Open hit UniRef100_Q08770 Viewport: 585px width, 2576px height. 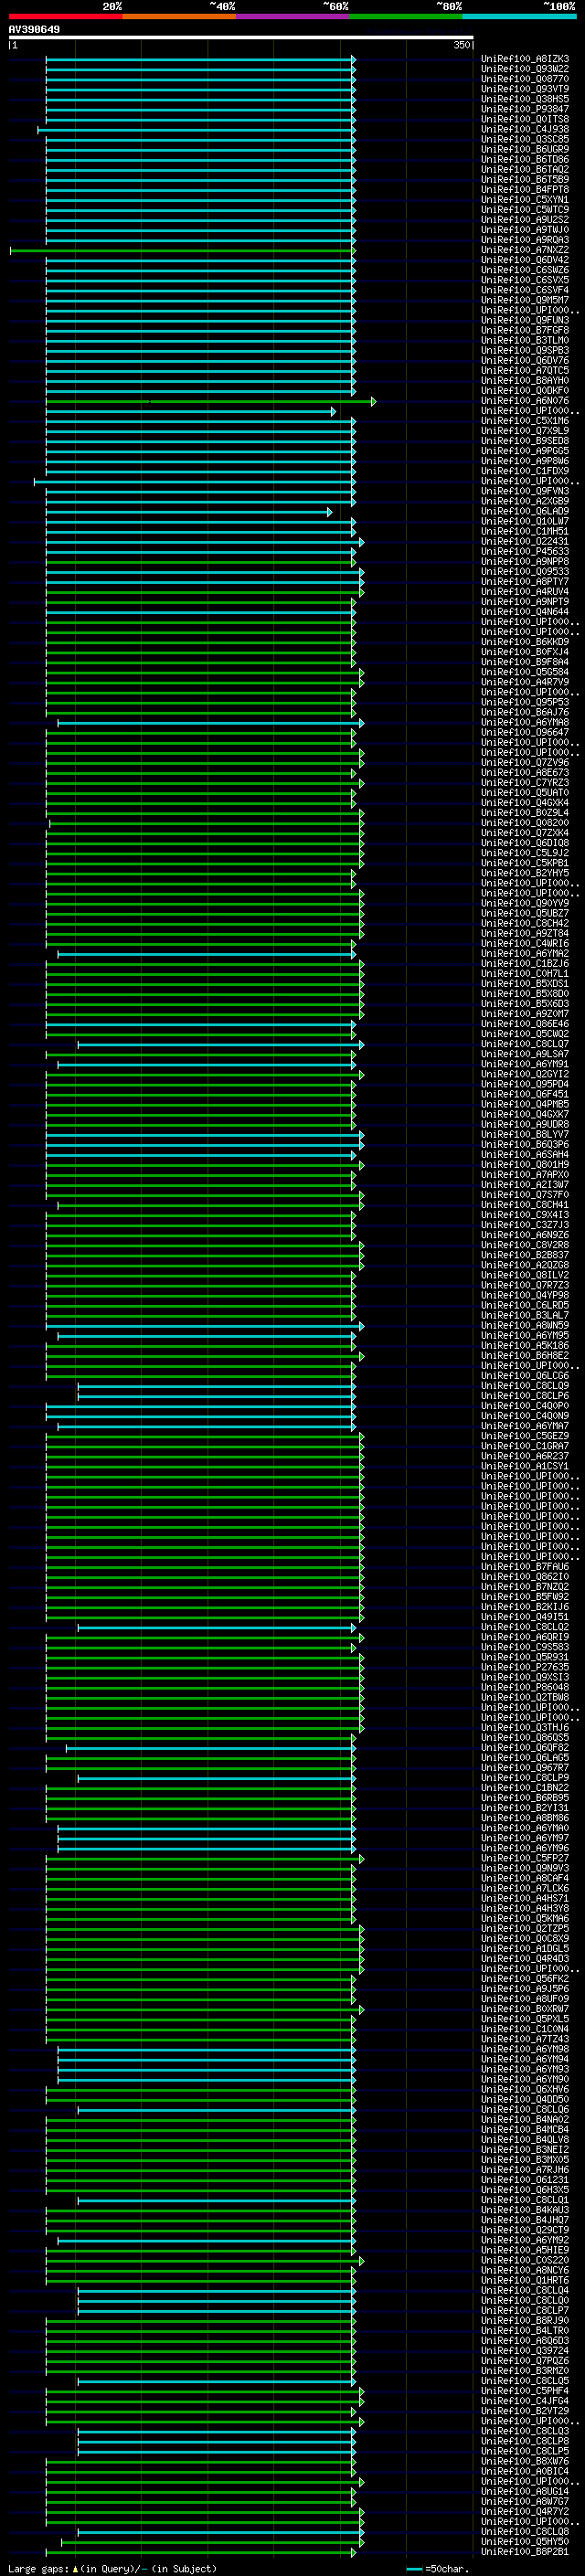click(525, 79)
